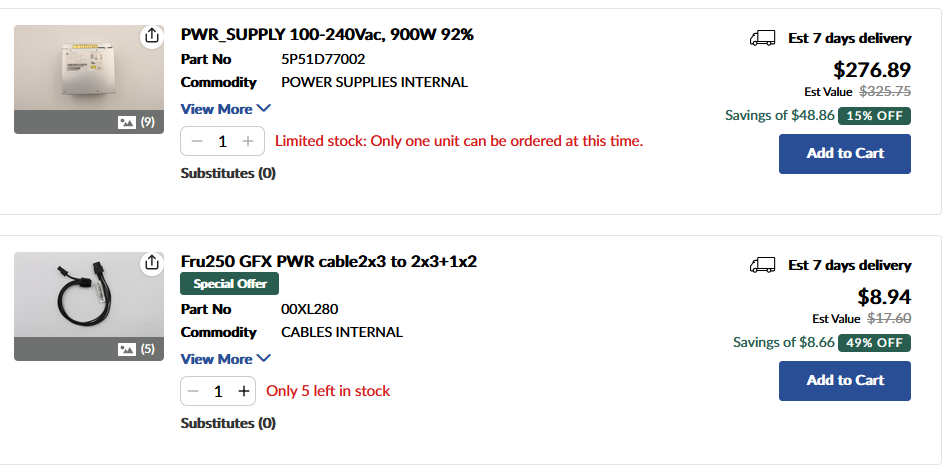
Task: Open Fru250 GFX PWR cable title link
Action: coord(328,262)
